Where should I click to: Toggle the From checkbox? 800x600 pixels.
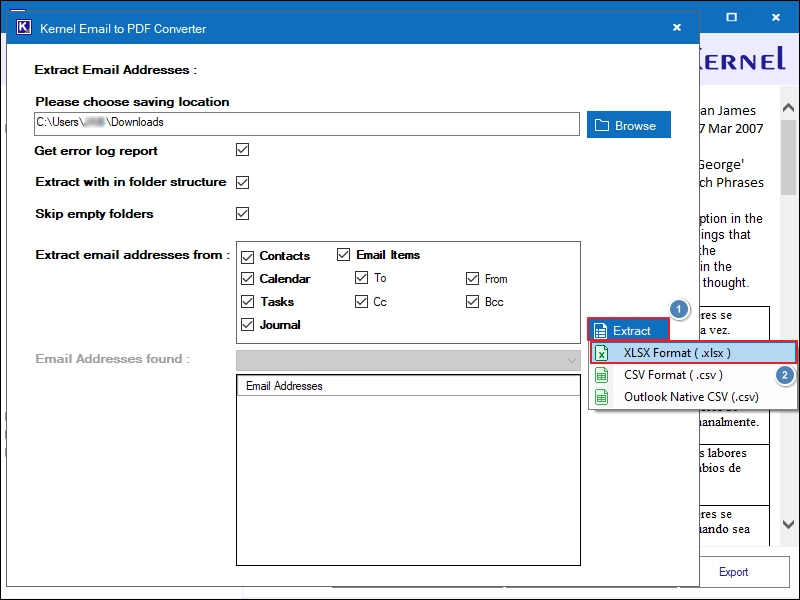click(x=472, y=279)
